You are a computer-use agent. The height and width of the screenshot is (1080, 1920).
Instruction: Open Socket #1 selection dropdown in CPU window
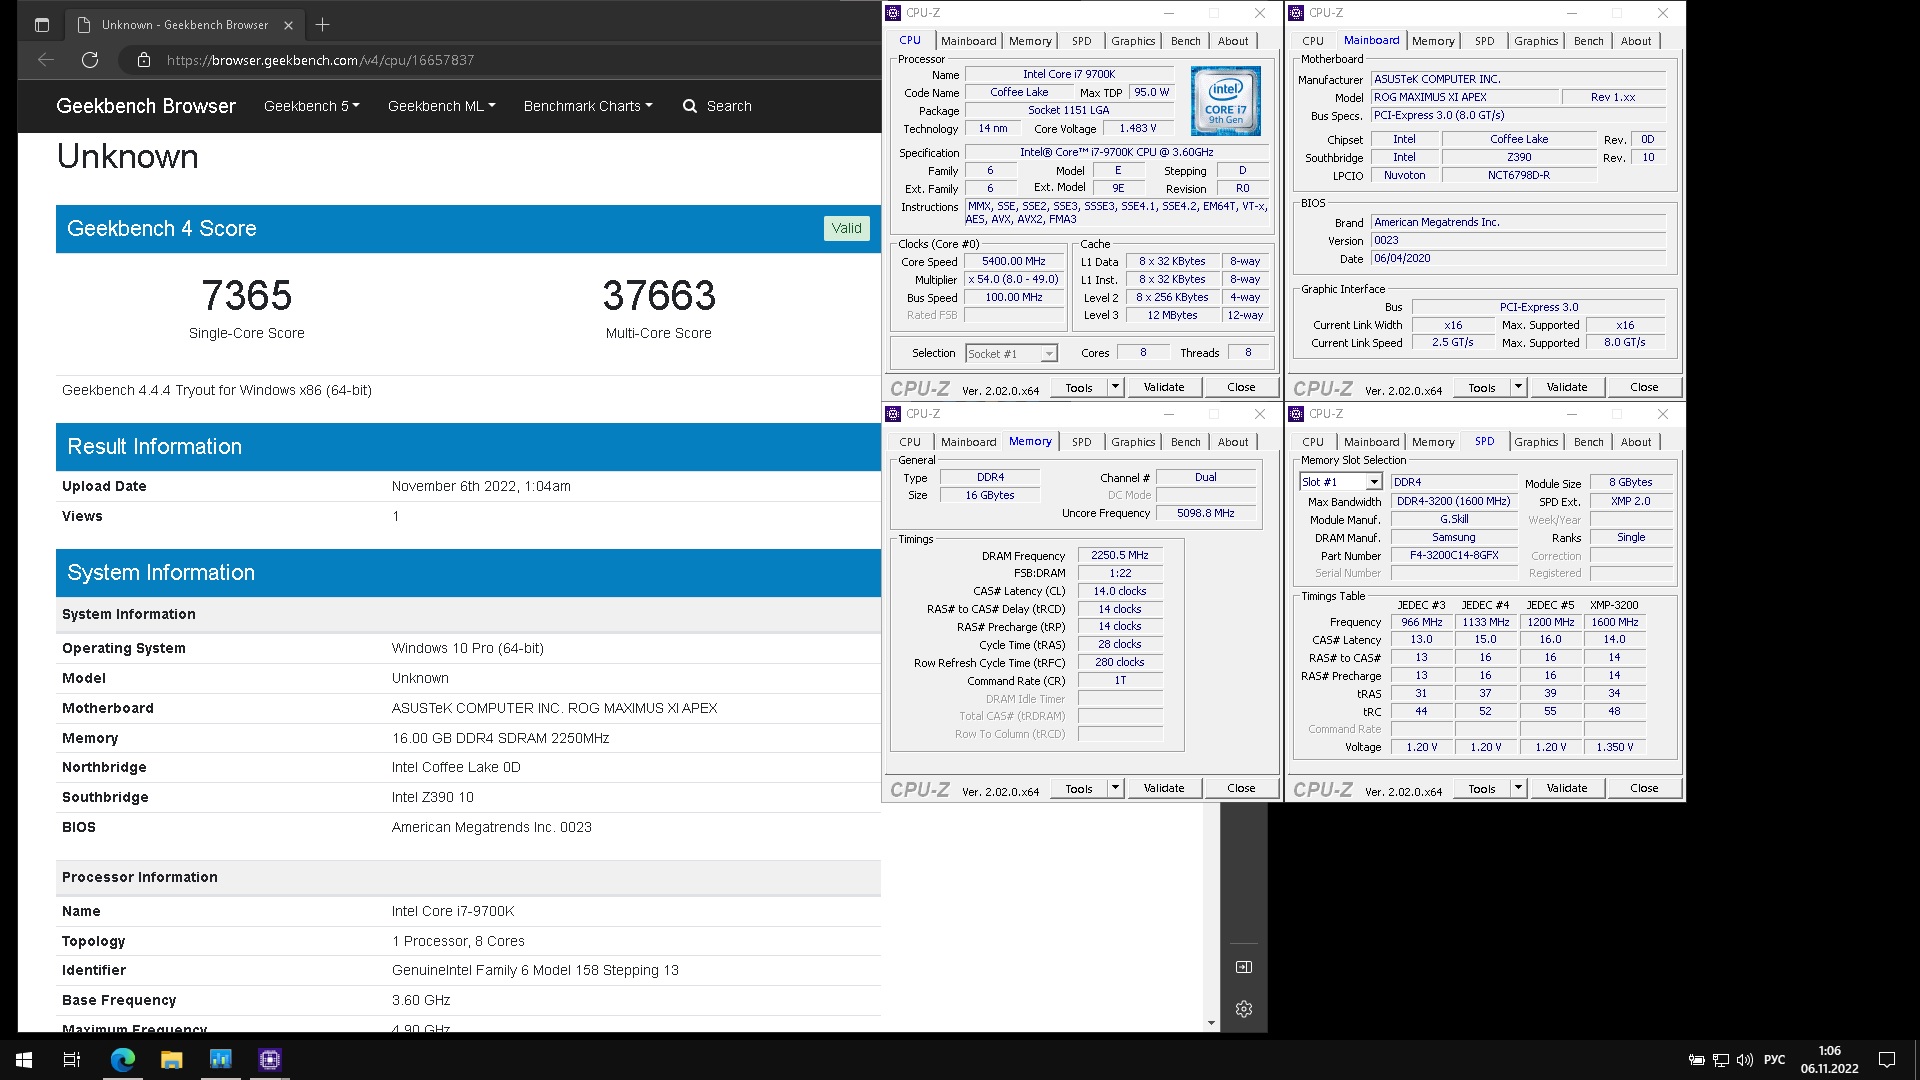1048,354
